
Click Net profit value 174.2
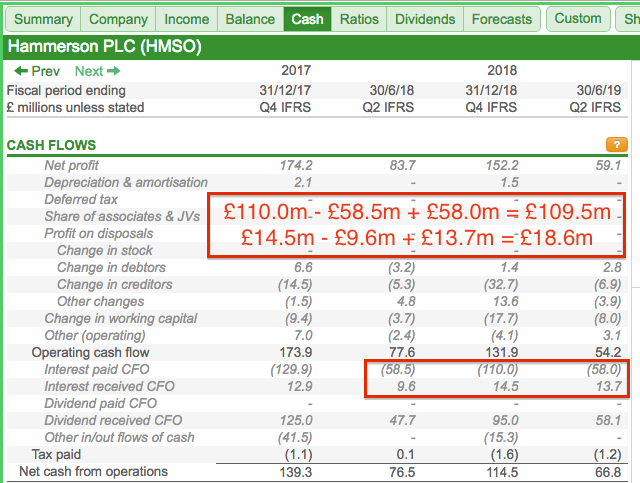pos(296,165)
